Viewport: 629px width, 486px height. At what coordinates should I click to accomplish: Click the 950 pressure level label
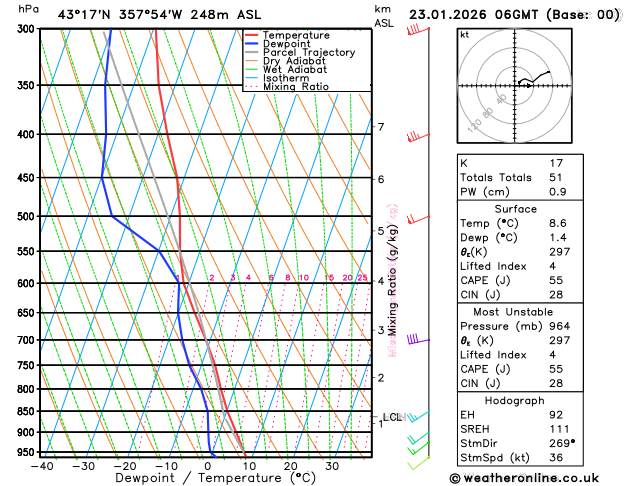pos(28,452)
